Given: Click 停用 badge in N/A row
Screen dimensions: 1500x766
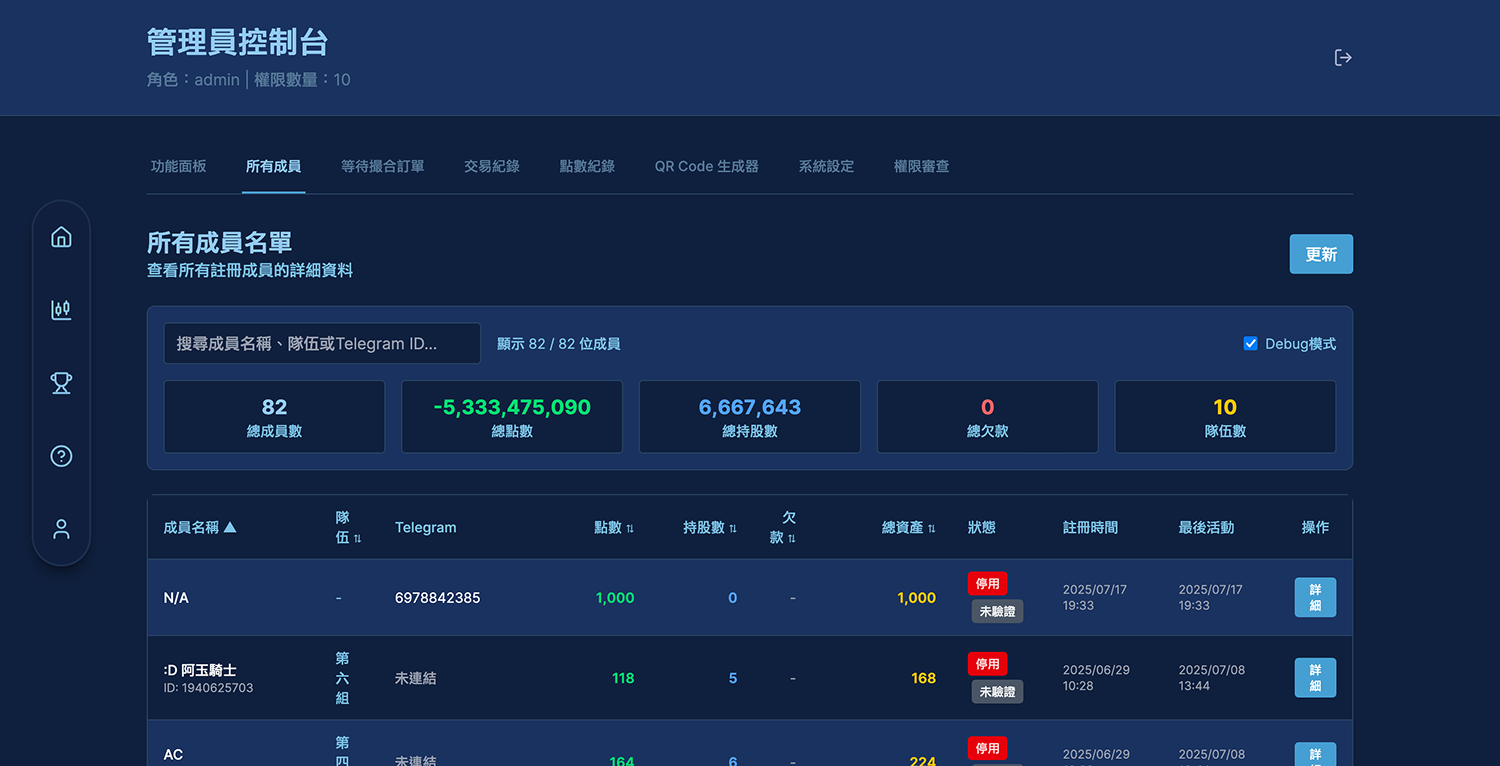Looking at the screenshot, I should pos(987,583).
